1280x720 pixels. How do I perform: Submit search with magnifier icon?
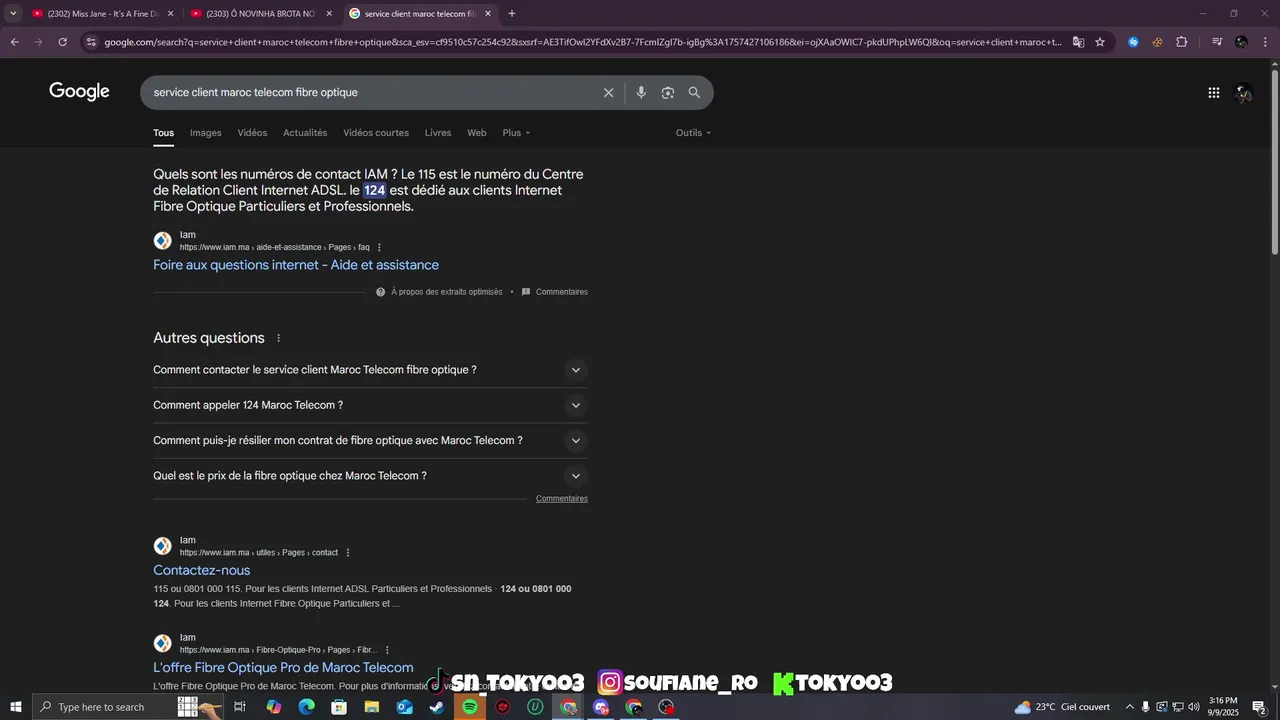click(x=694, y=92)
